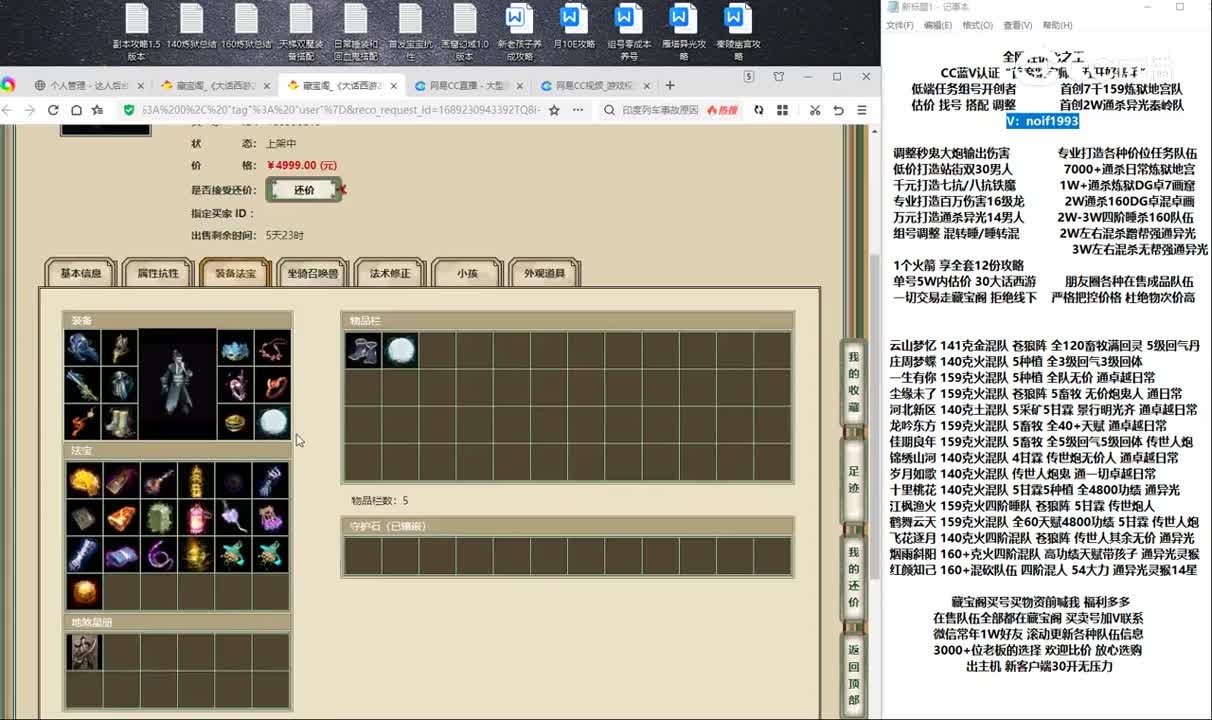Open the 140炼狱总结 desktop file
This screenshot has width=1212, height=720.
191,27
